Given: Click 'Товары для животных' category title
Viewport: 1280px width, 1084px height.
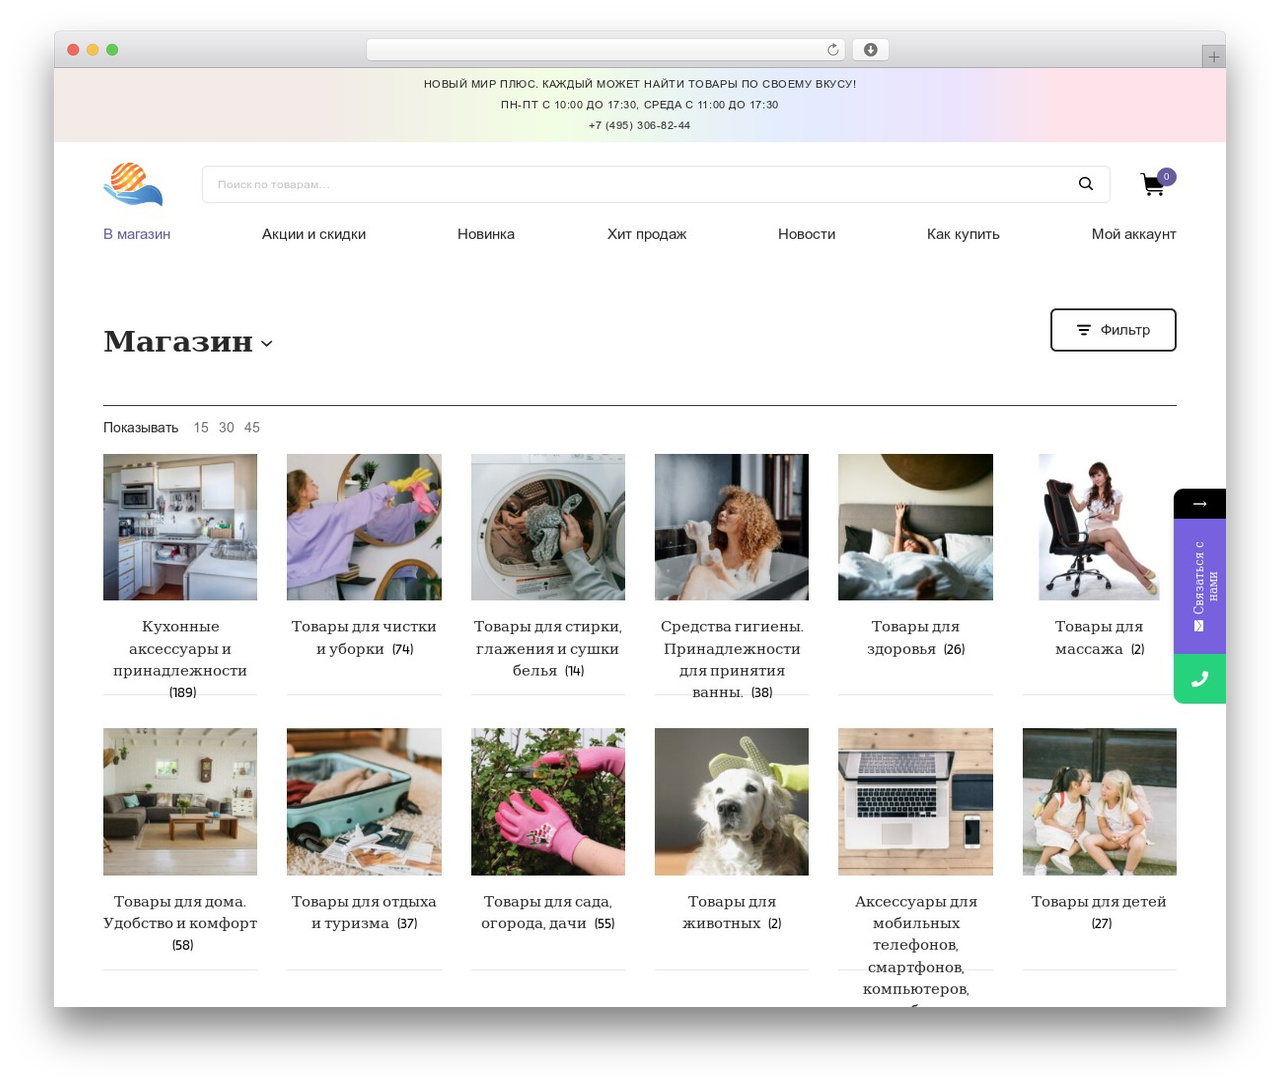Looking at the screenshot, I should pos(730,912).
